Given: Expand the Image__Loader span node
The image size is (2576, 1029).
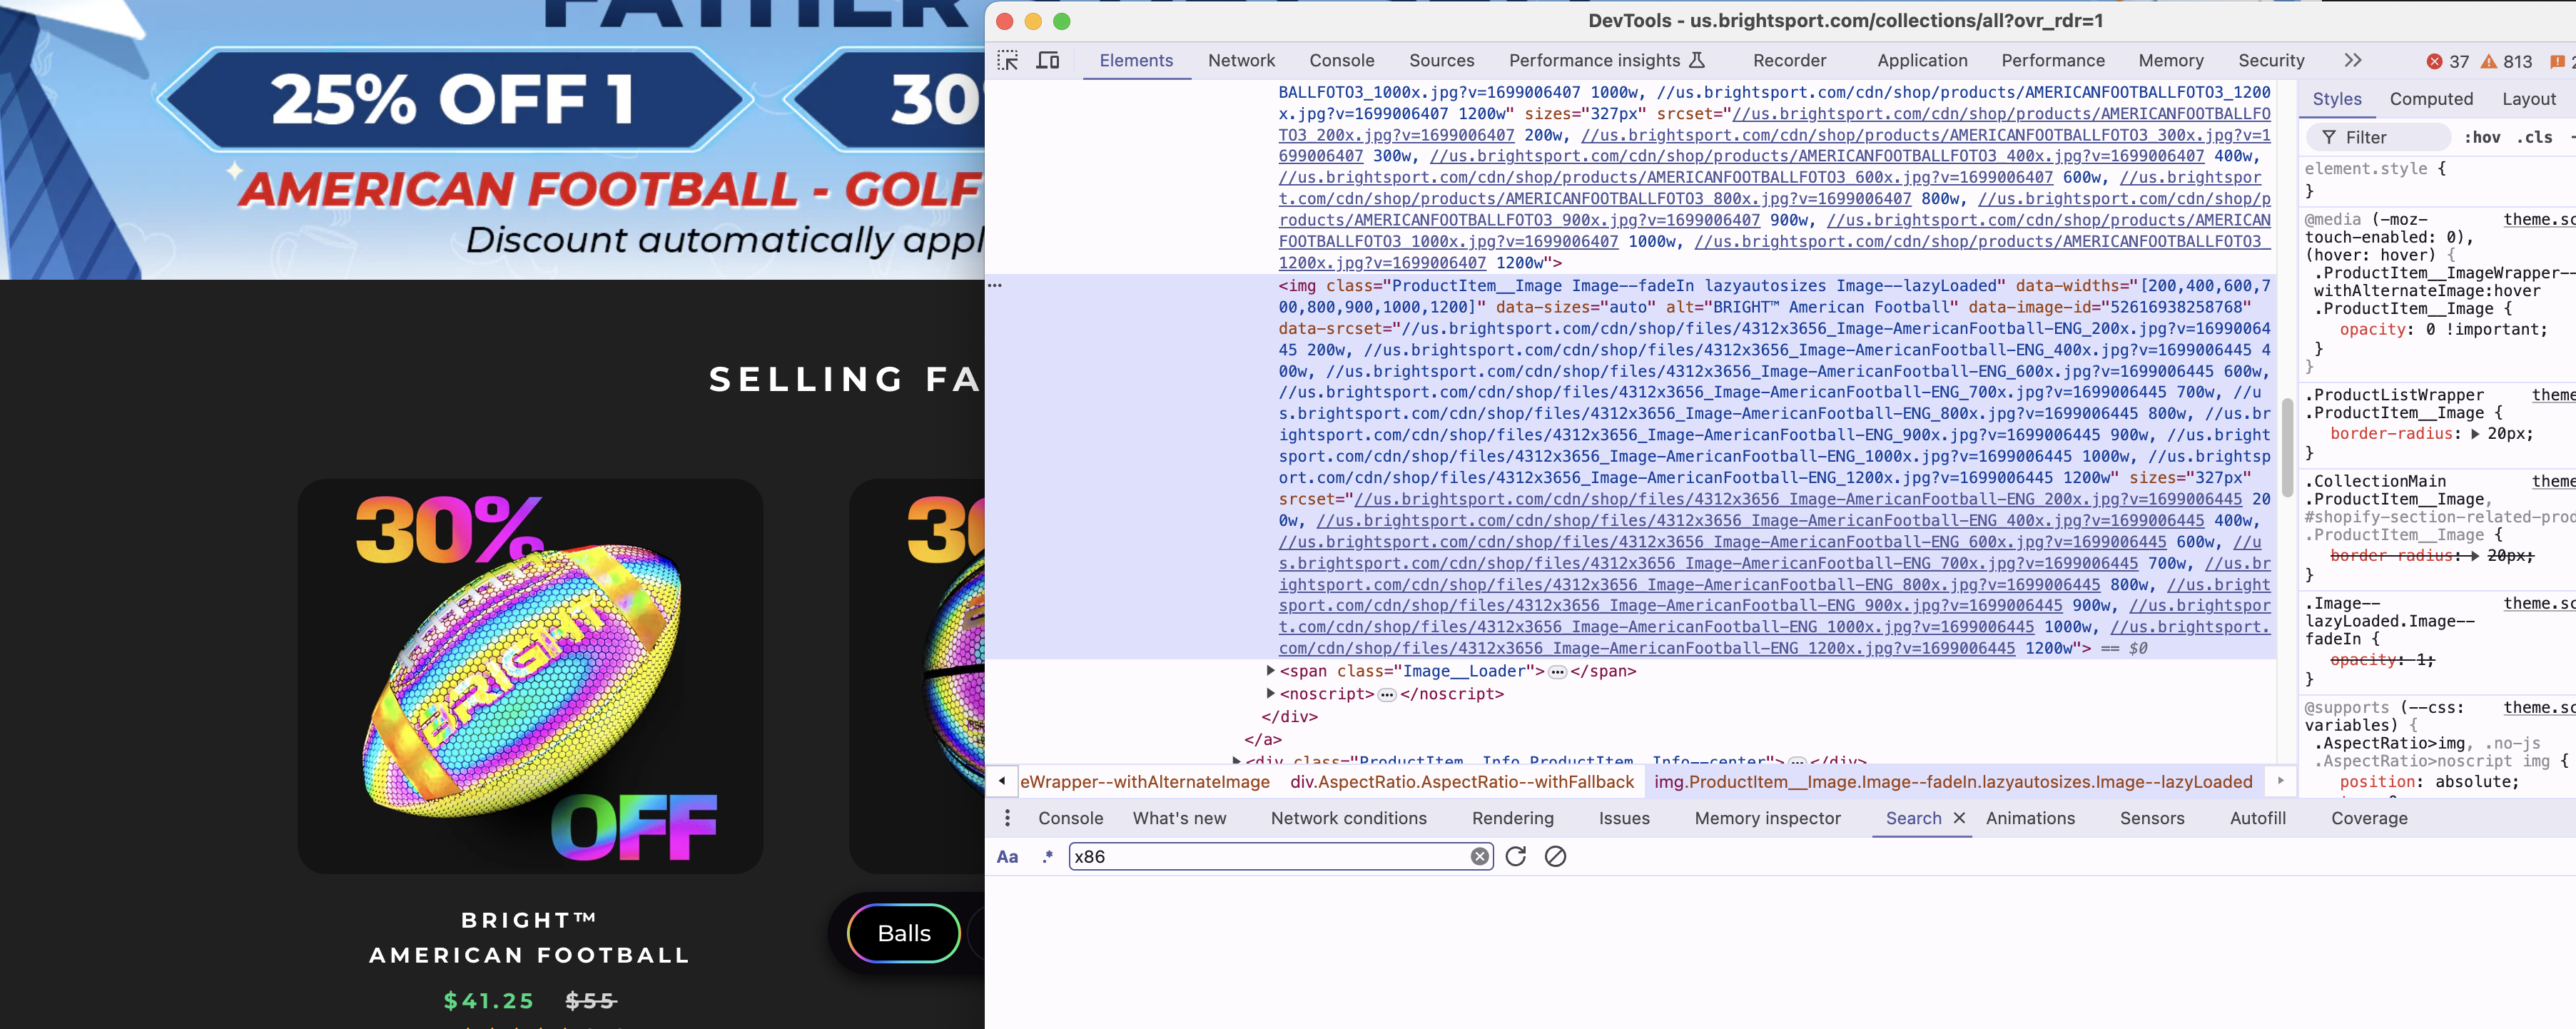Looking at the screenshot, I should [1270, 671].
